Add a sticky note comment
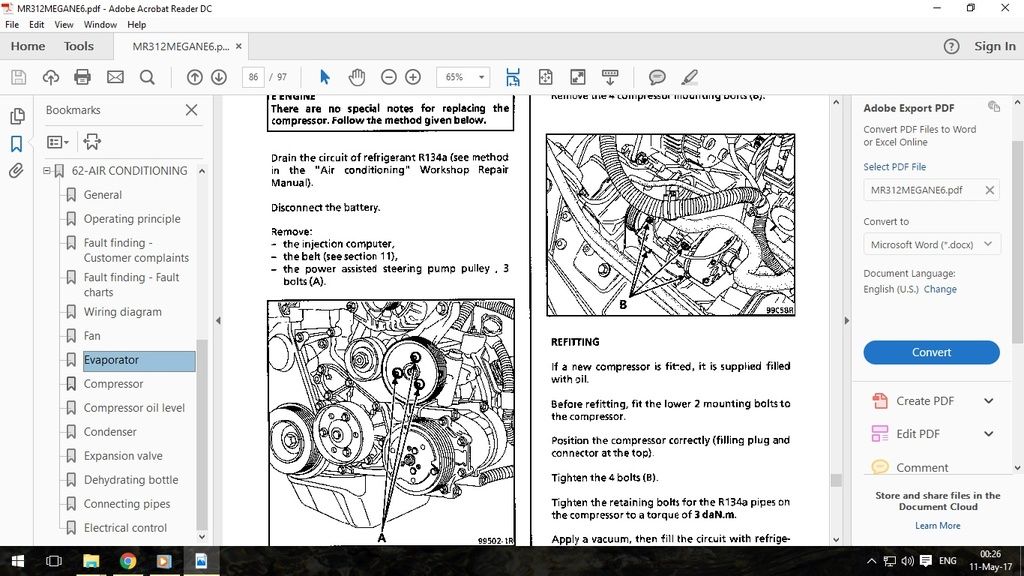The height and width of the screenshot is (576, 1024). click(657, 77)
